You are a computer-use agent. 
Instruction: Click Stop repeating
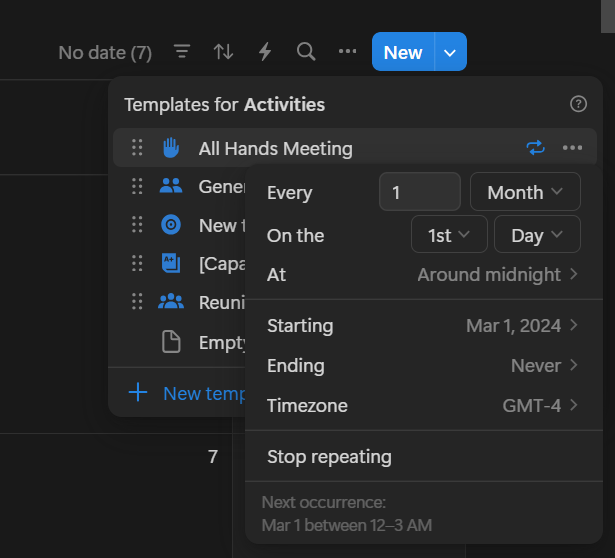(x=424, y=456)
